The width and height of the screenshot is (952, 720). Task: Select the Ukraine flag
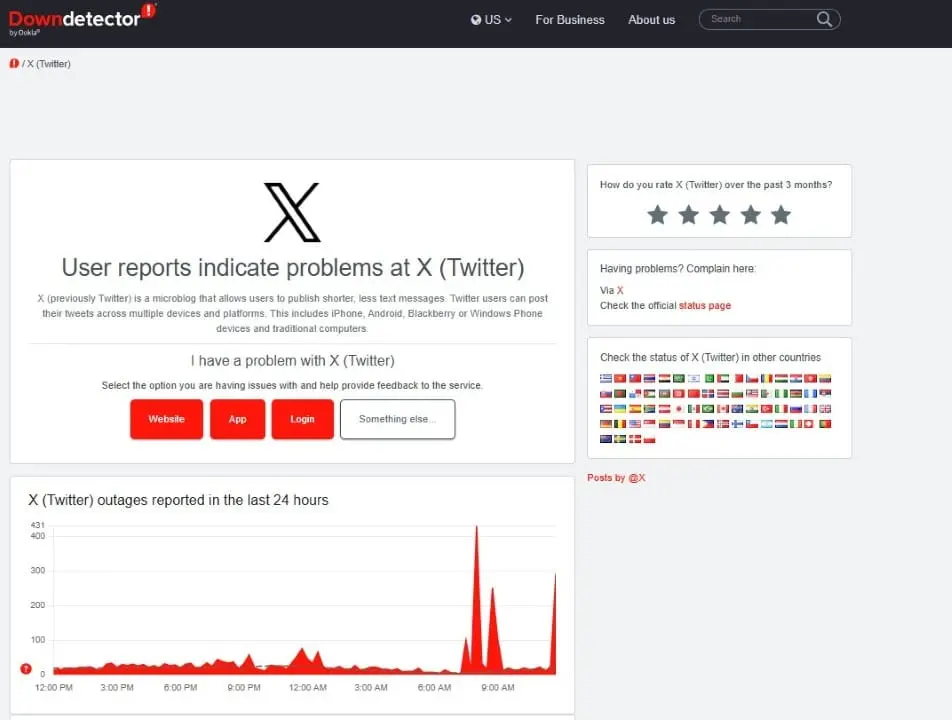coord(620,409)
